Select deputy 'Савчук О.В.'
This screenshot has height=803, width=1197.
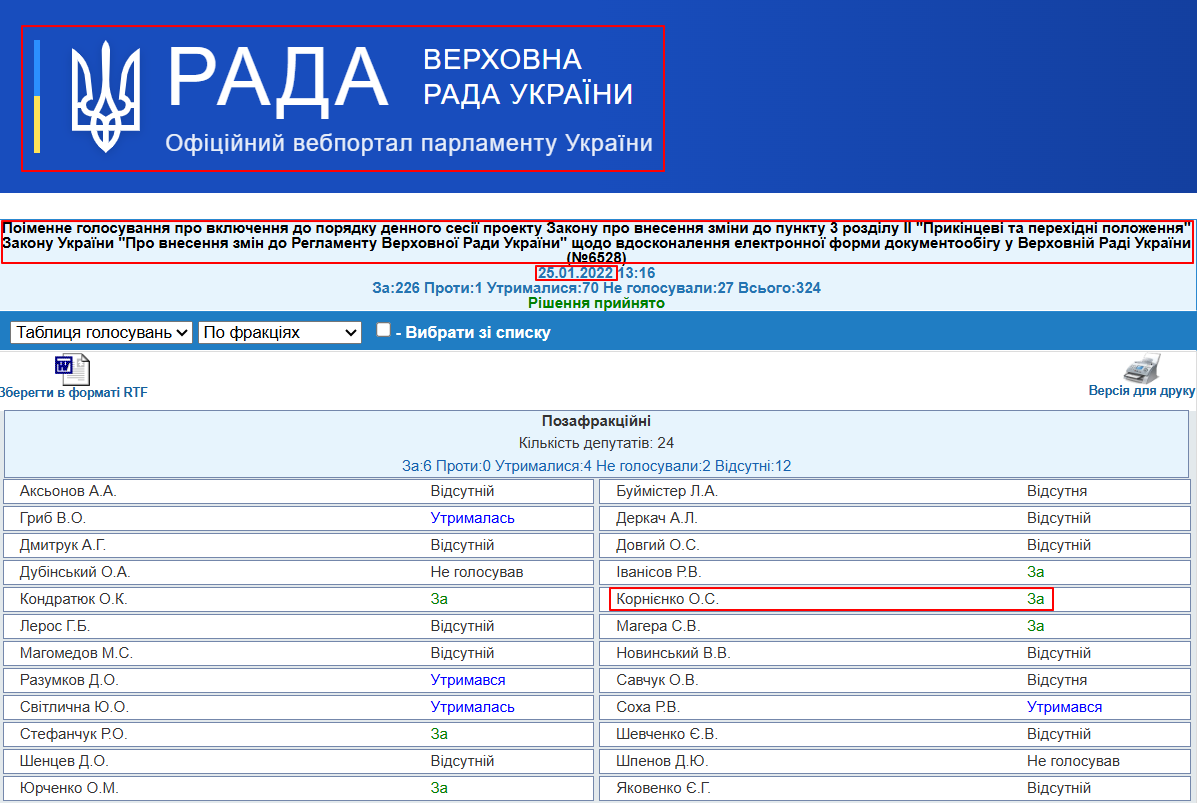[x=657, y=679]
